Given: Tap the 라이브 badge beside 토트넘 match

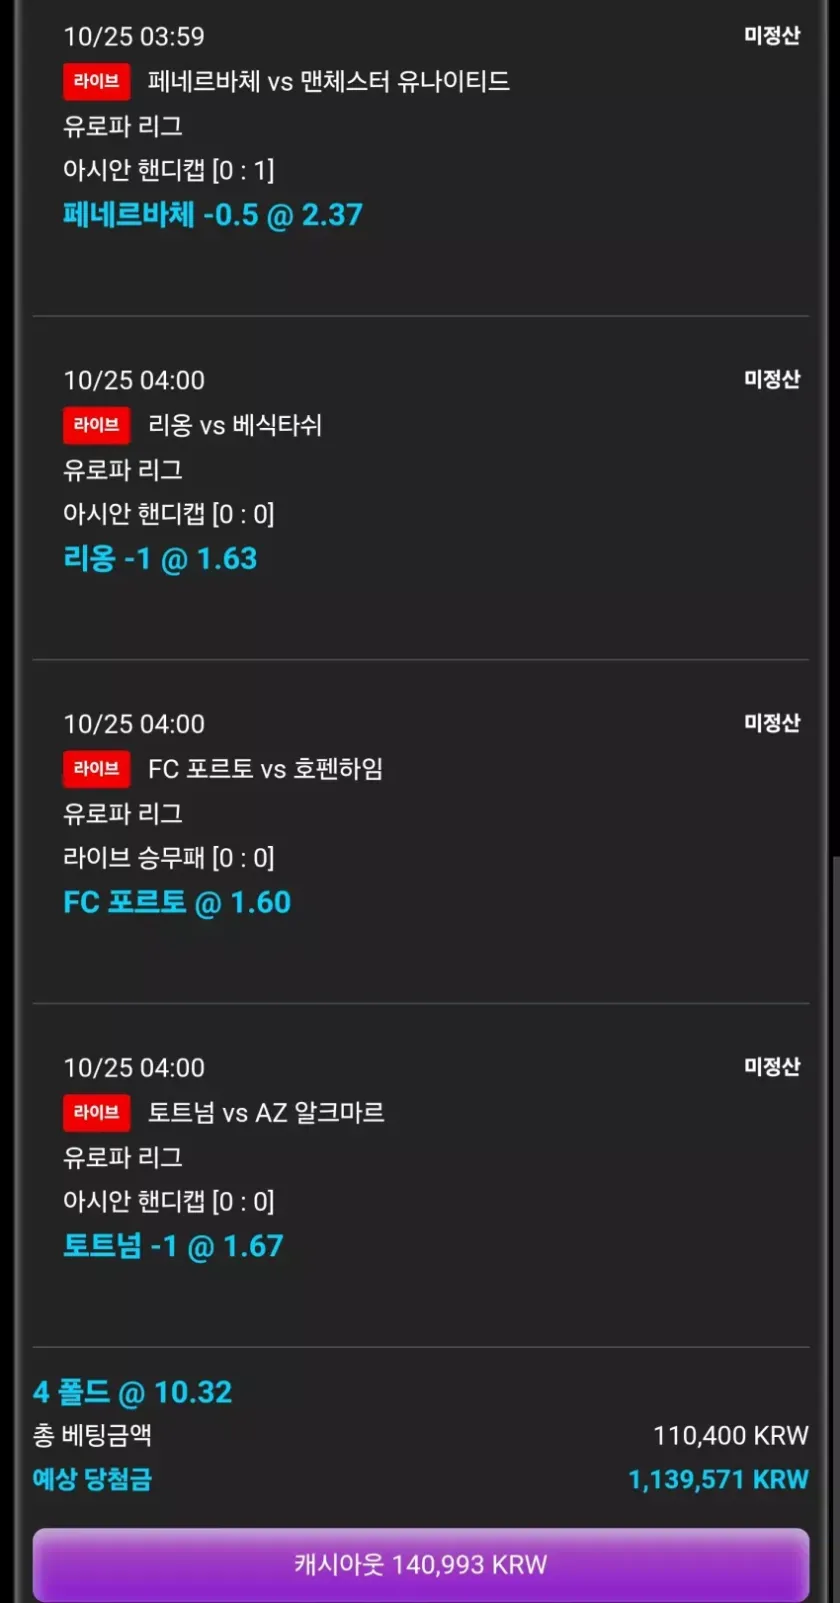Looking at the screenshot, I should [x=96, y=1112].
